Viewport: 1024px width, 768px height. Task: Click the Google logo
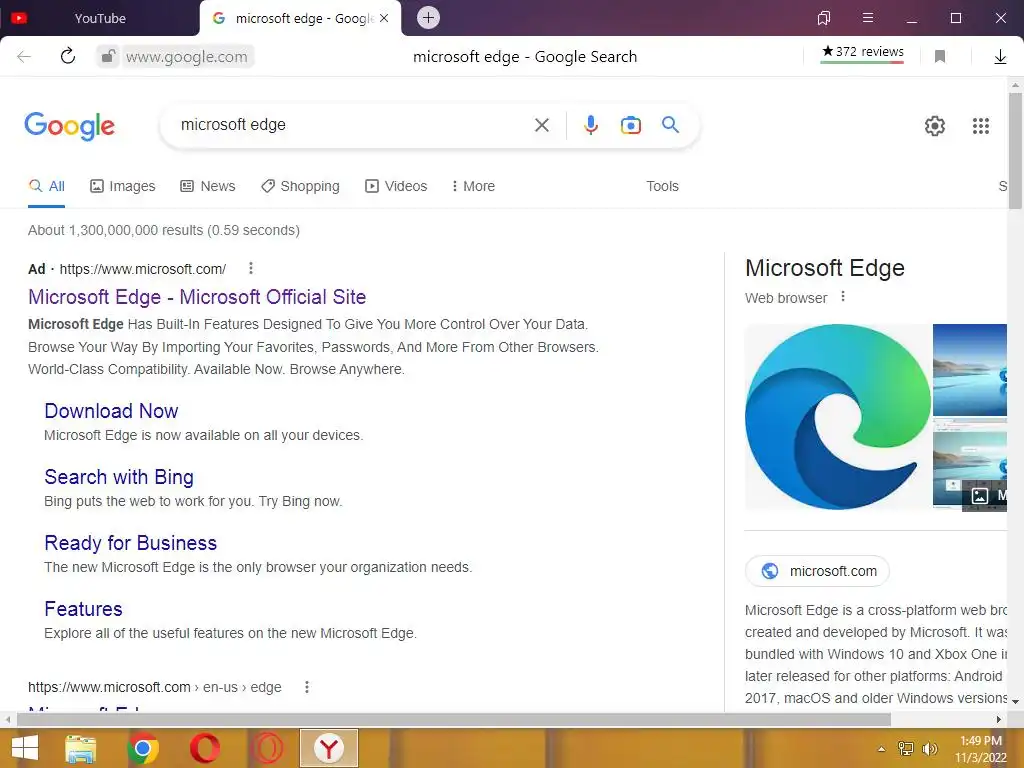point(69,125)
